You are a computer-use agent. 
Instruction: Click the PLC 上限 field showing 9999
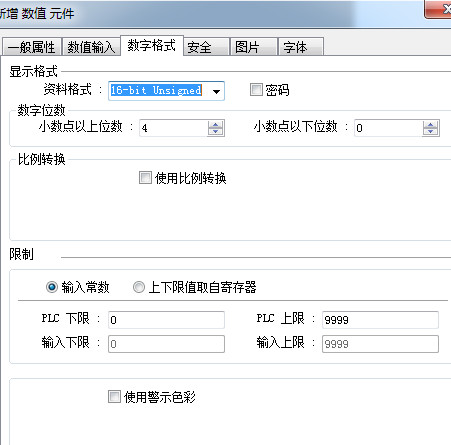[x=380, y=320]
